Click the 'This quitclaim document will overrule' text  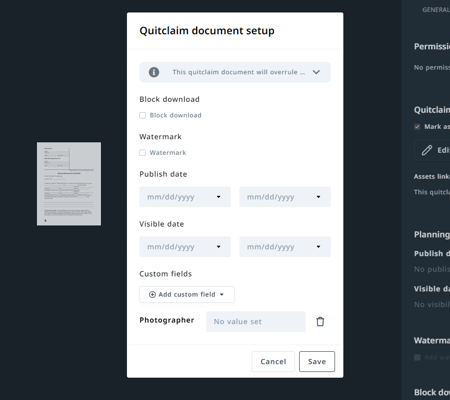point(238,72)
